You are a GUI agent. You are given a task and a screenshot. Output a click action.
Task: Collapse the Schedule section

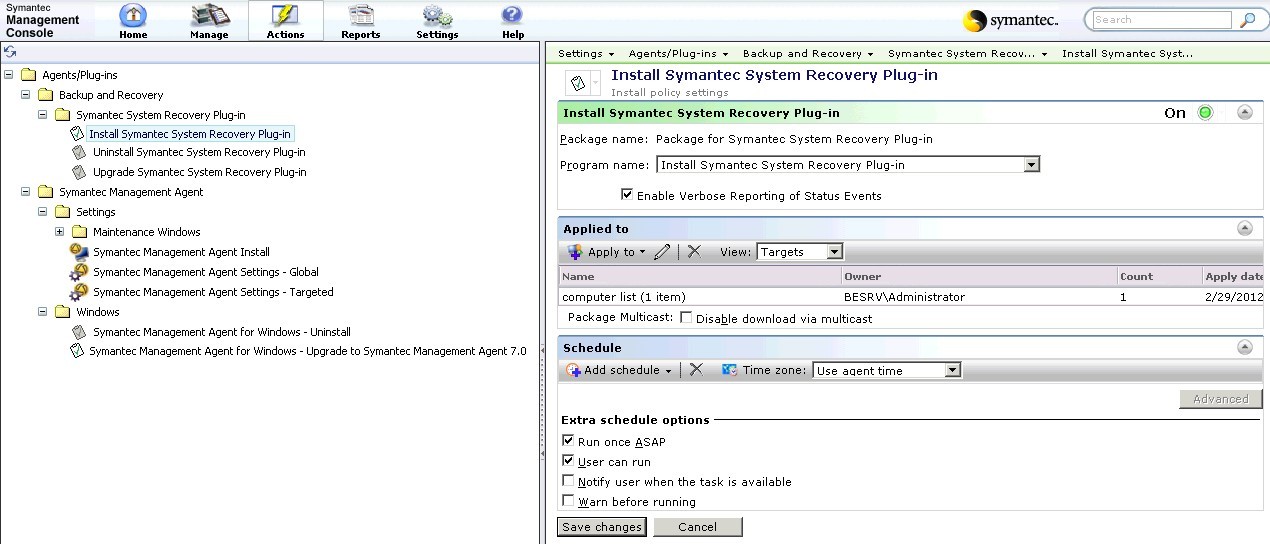[x=1245, y=348]
